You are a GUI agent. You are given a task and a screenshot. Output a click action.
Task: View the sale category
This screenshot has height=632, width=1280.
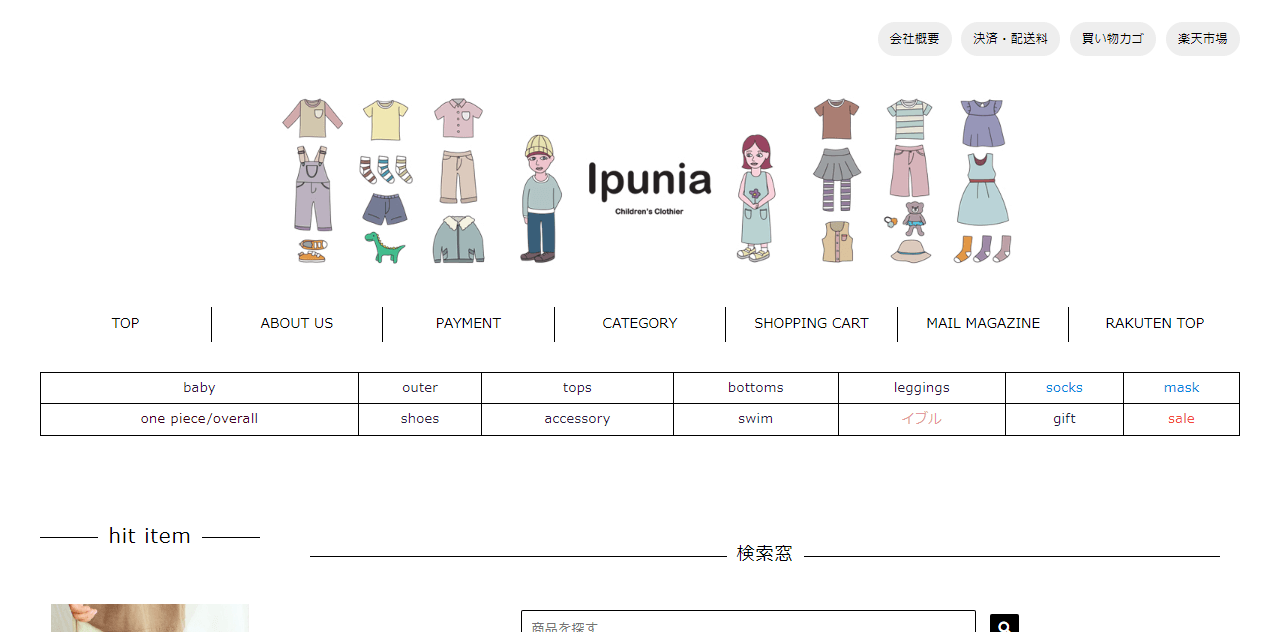pyautogui.click(x=1181, y=418)
